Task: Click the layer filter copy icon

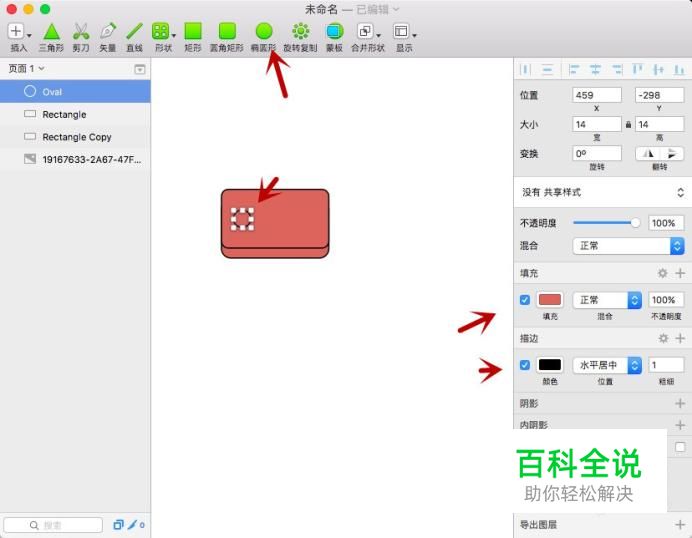Action: [x=118, y=525]
